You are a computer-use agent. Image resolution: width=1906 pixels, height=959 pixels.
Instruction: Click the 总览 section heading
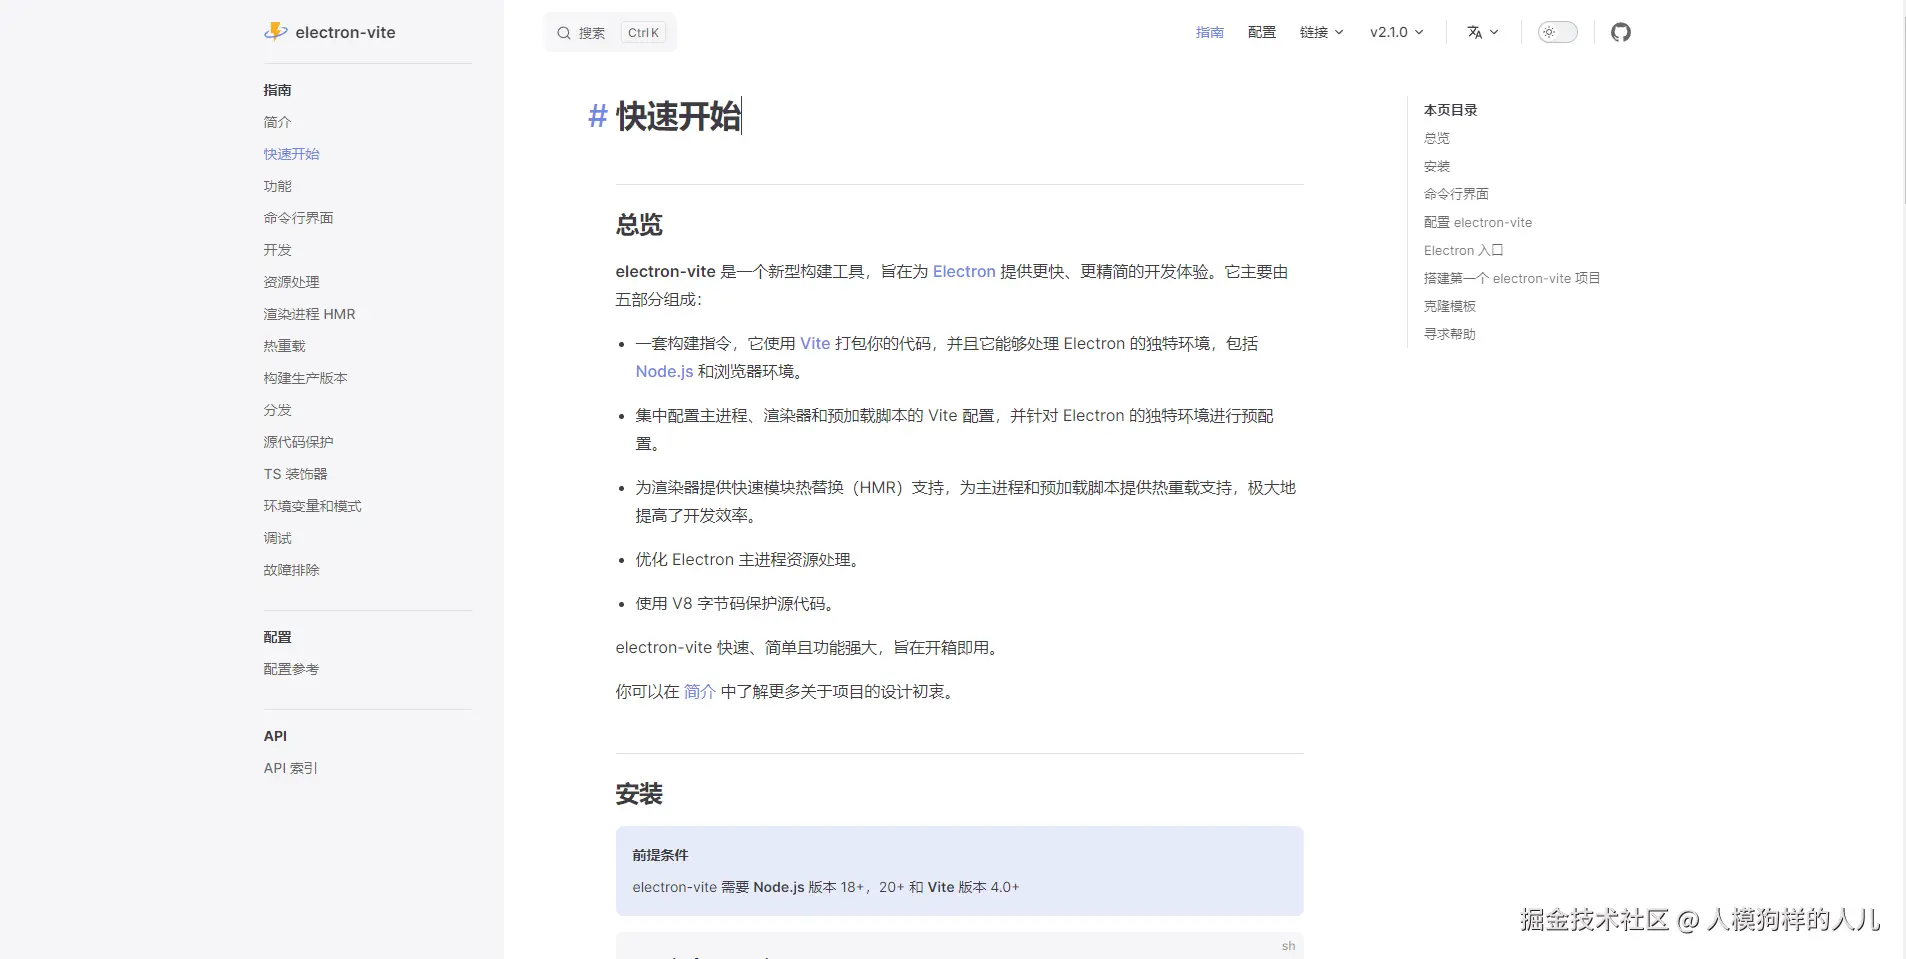point(639,225)
